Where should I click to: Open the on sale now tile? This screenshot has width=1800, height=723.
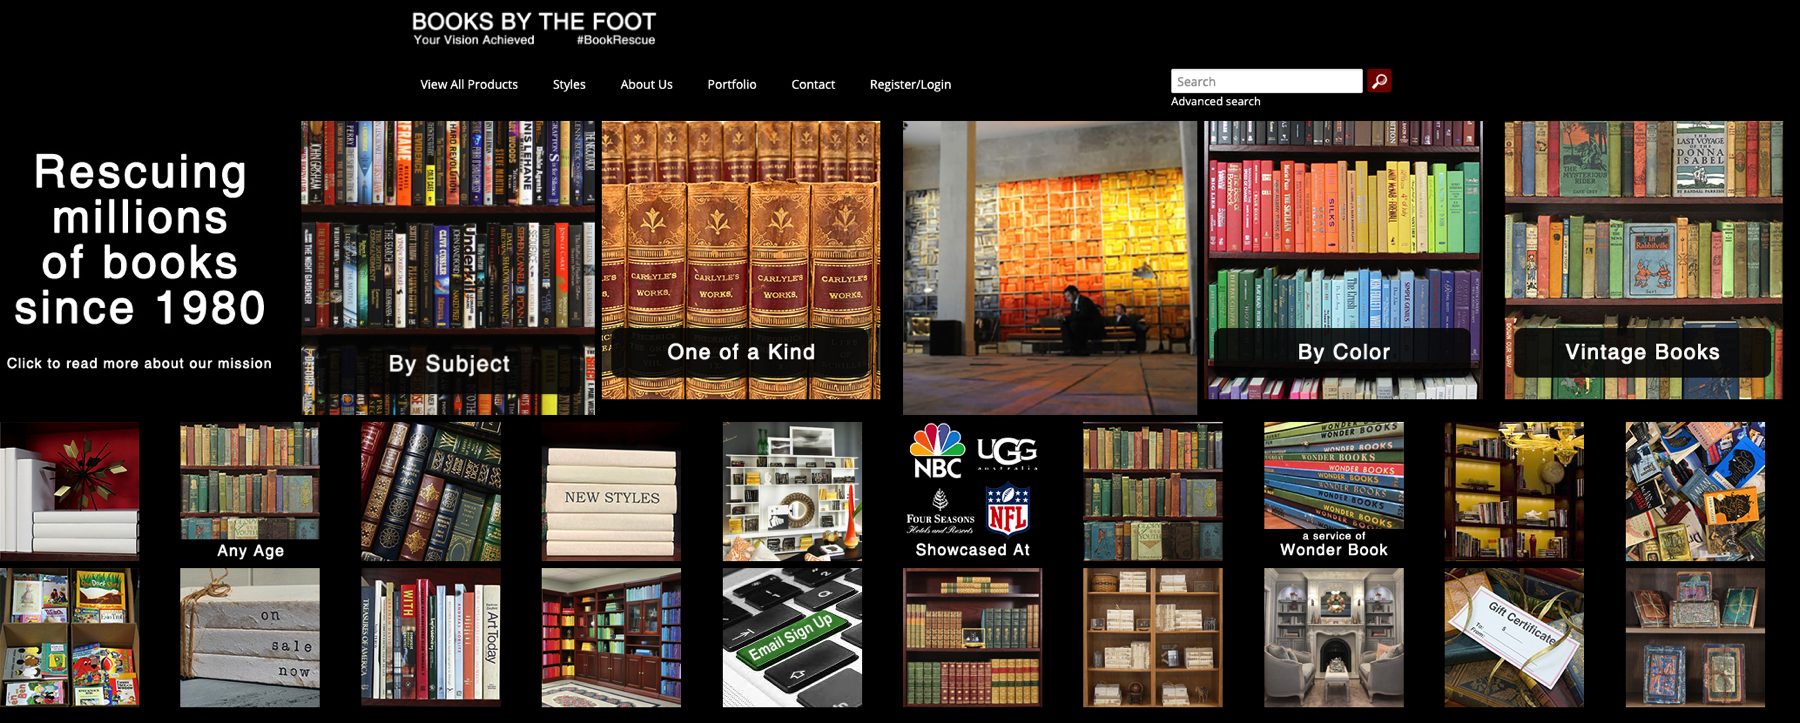pos(250,638)
